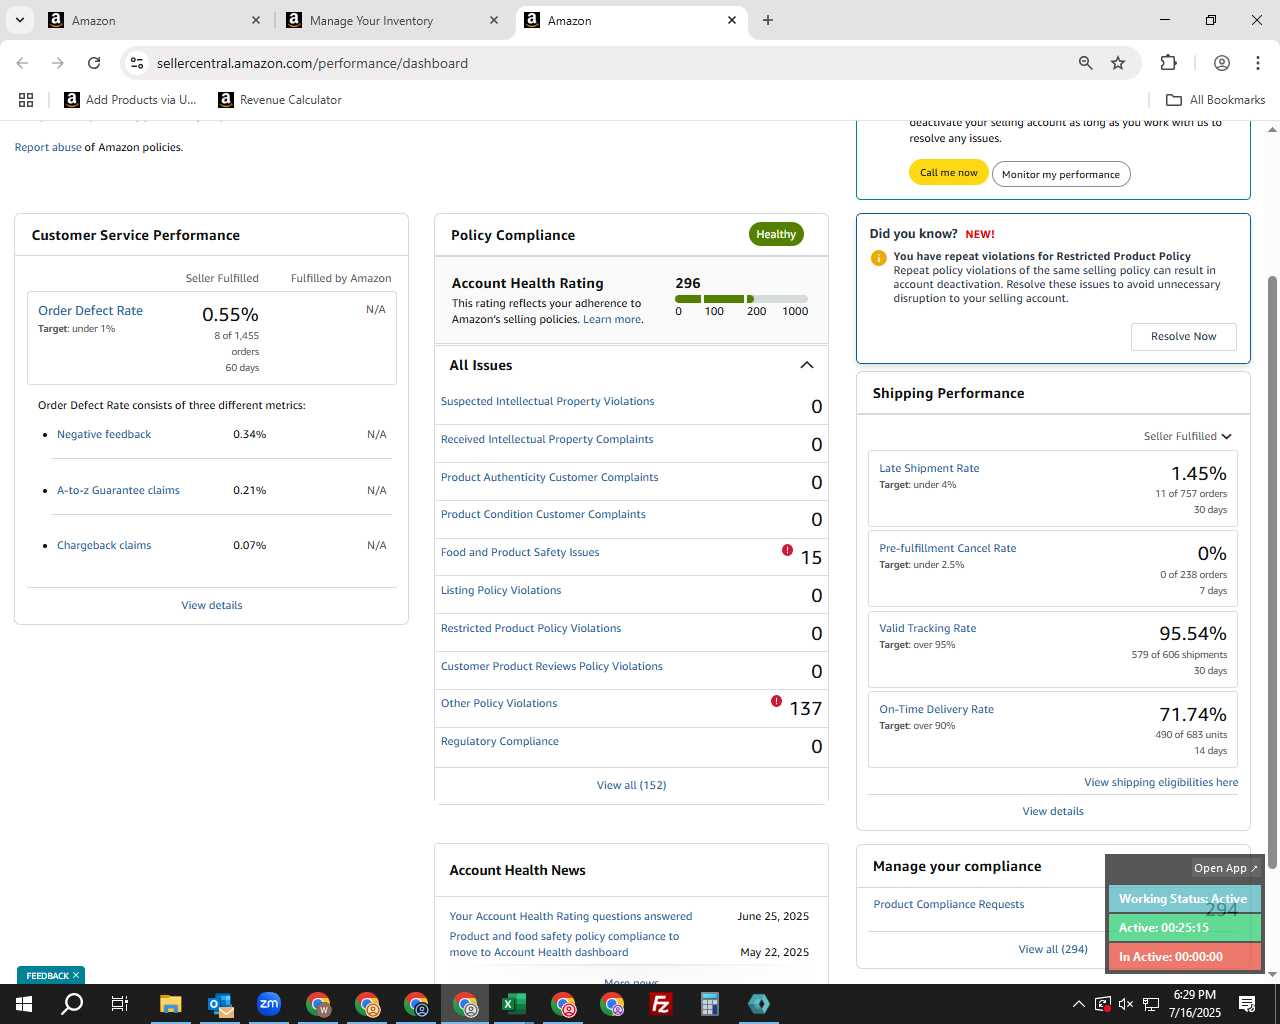Close the FEEDBACK tag

point(76,975)
